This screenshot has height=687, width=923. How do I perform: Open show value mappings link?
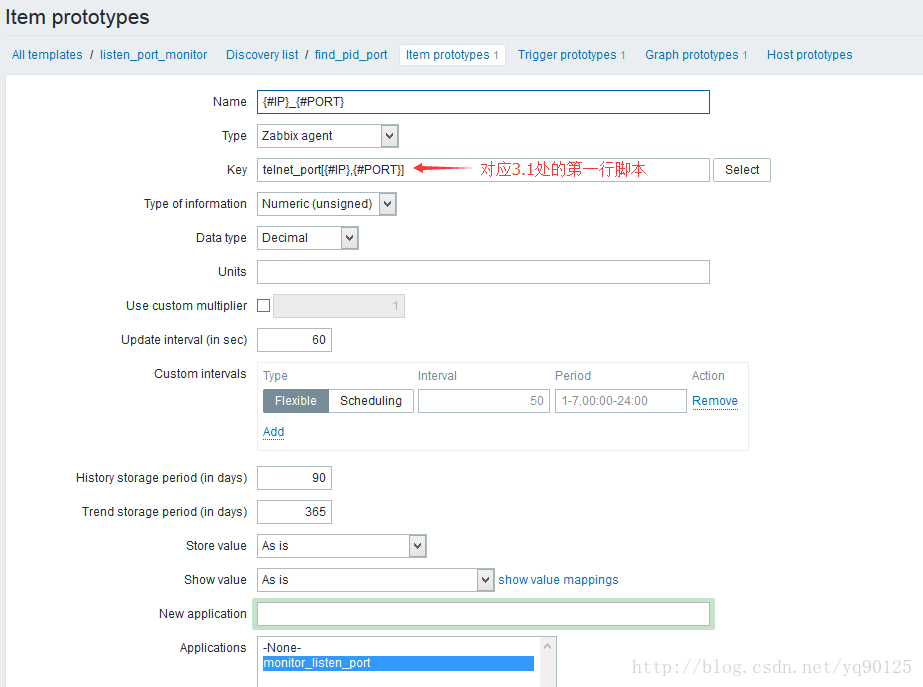click(558, 580)
